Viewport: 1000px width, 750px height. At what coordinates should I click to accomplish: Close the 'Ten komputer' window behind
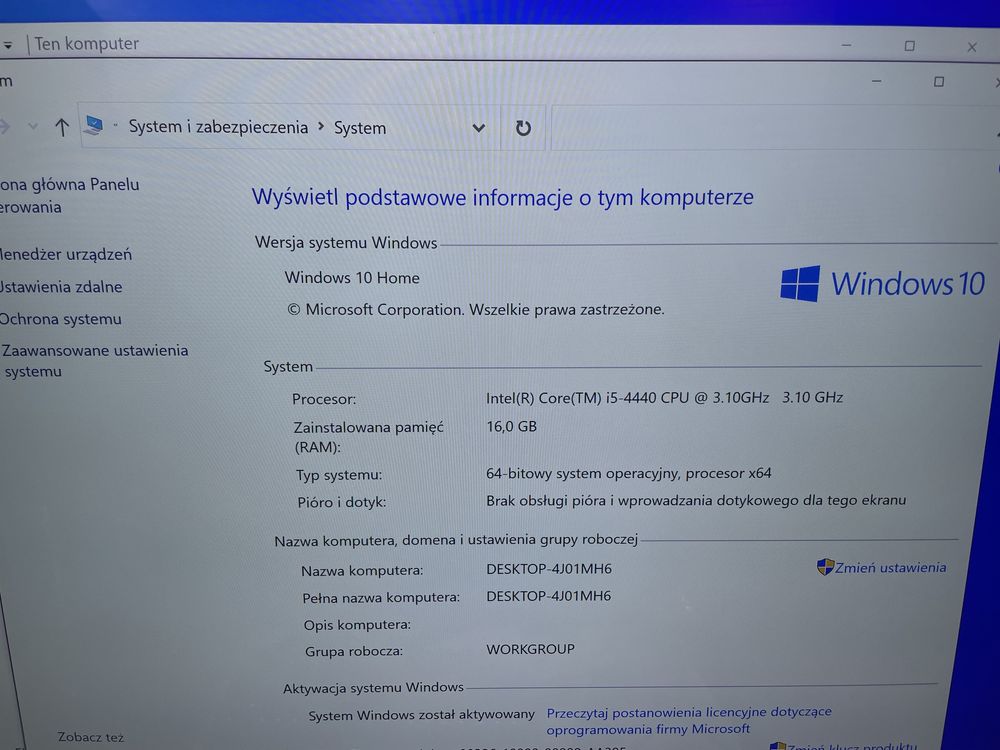(x=972, y=47)
